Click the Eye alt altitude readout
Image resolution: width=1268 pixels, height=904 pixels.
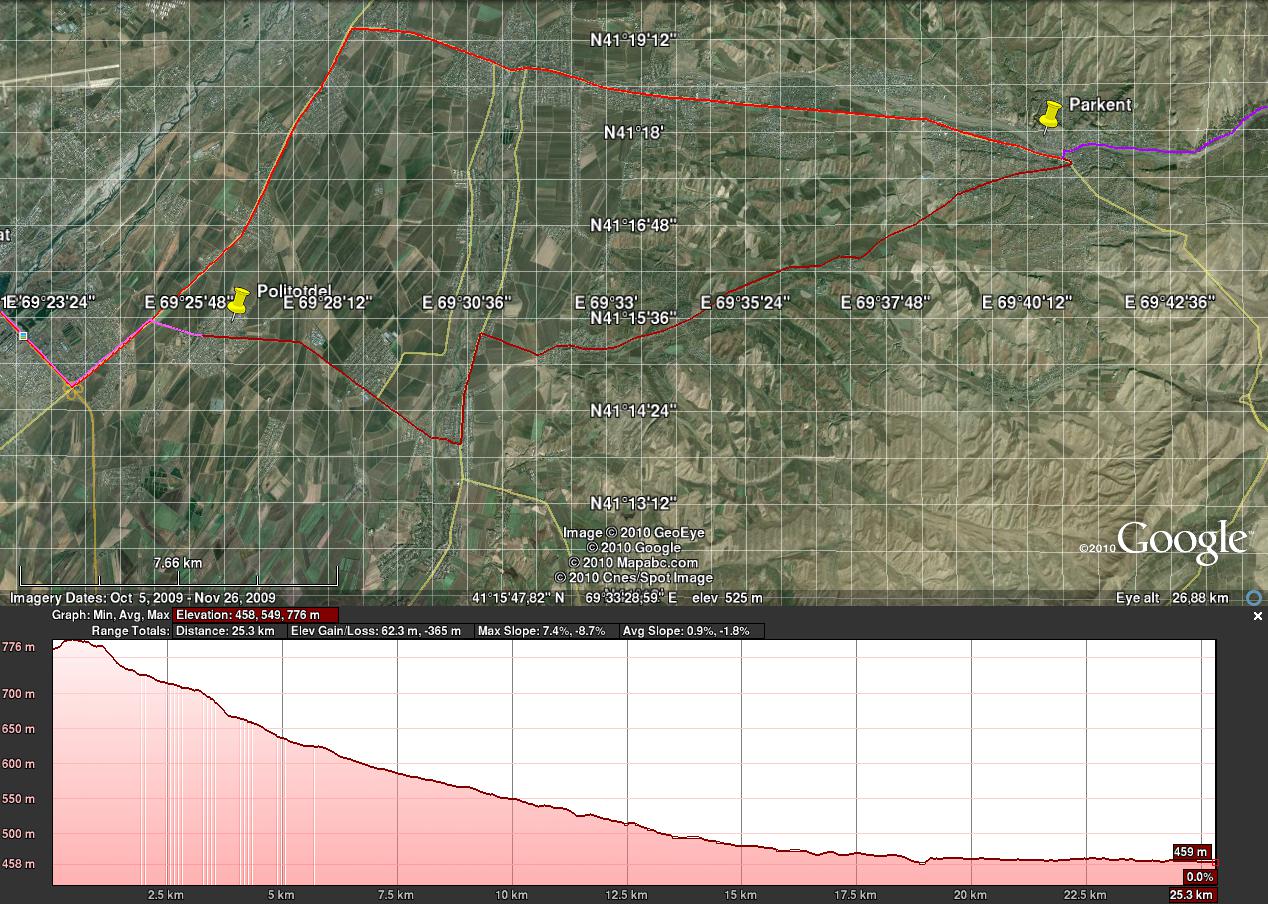pyautogui.click(x=1172, y=598)
